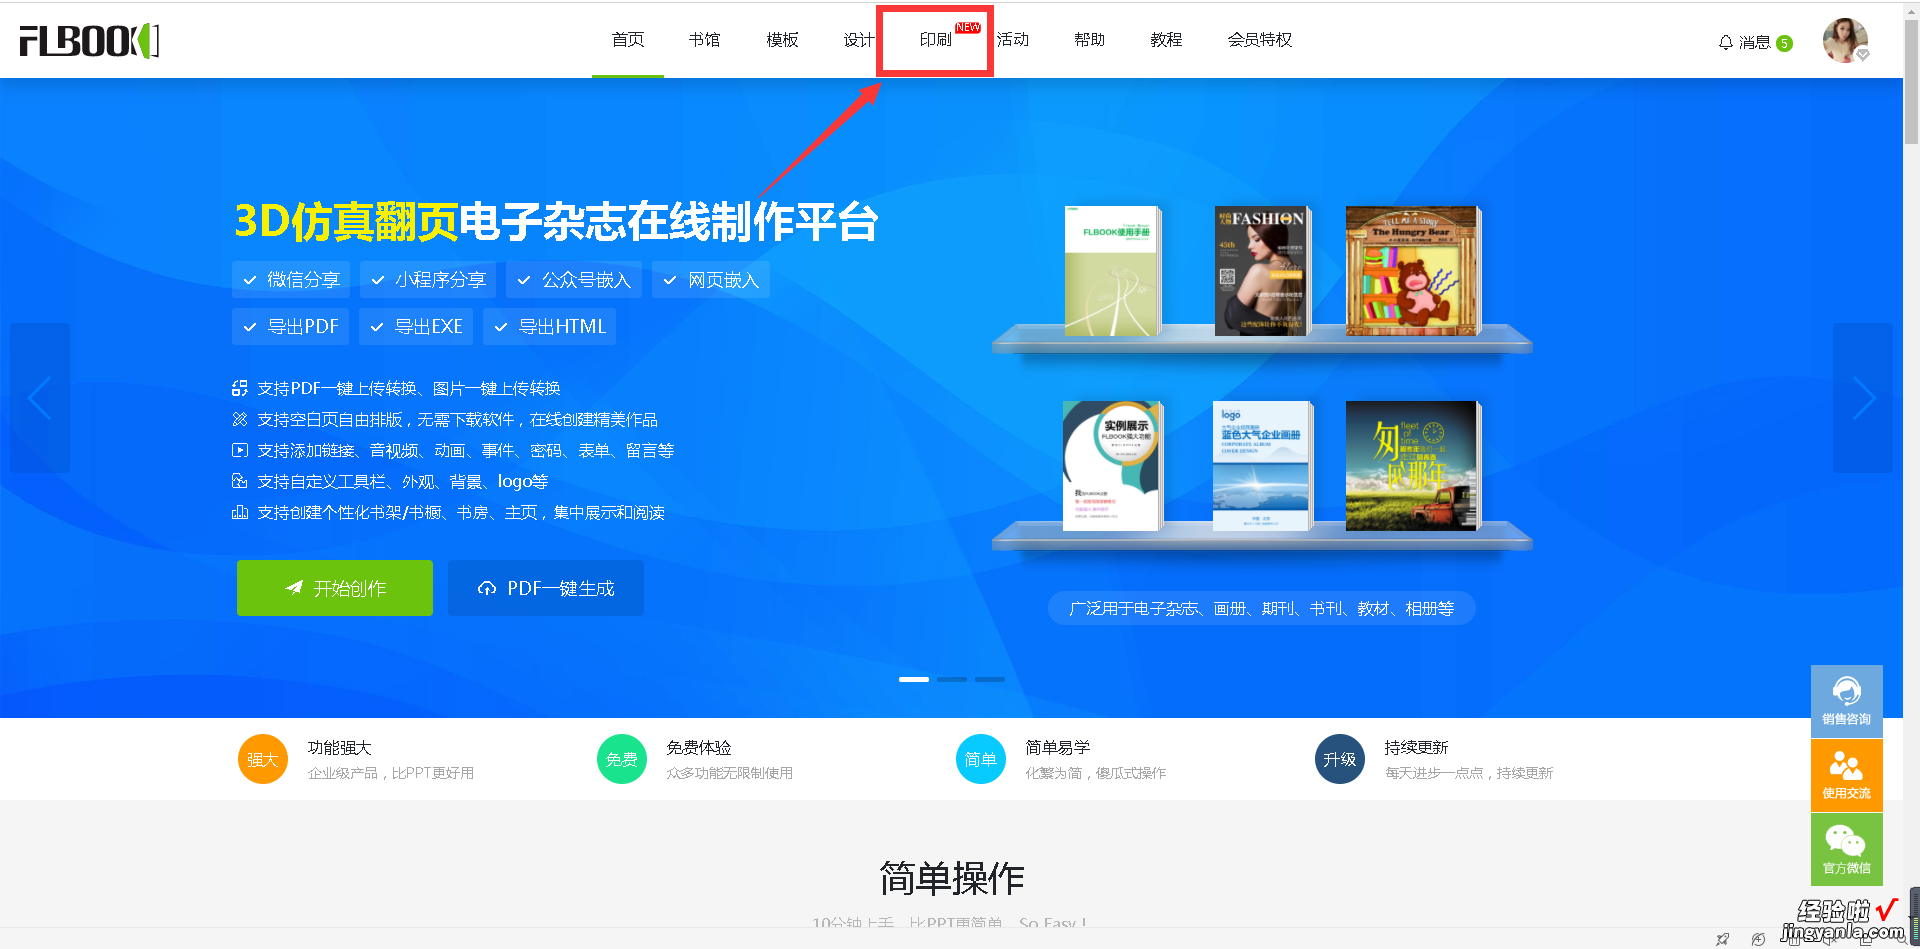Viewport: 1920px width, 949px height.
Task: Open The Hungry Bear book cover
Action: click(x=1413, y=271)
